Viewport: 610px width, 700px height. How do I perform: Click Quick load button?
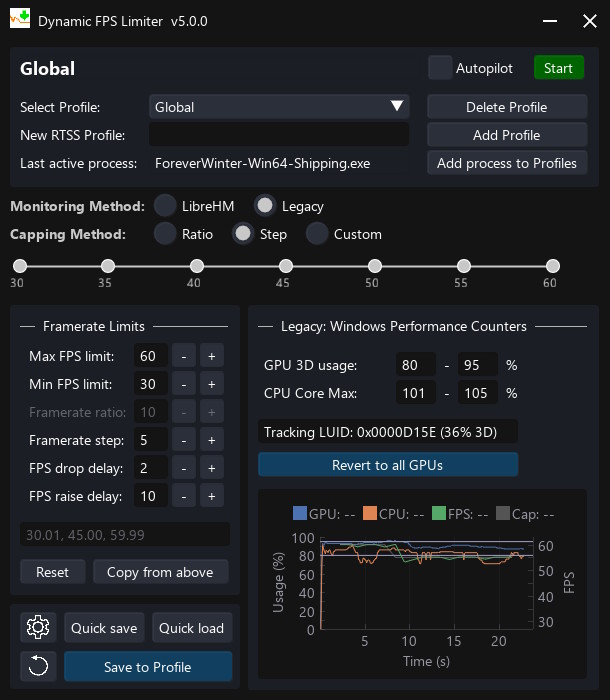point(192,628)
